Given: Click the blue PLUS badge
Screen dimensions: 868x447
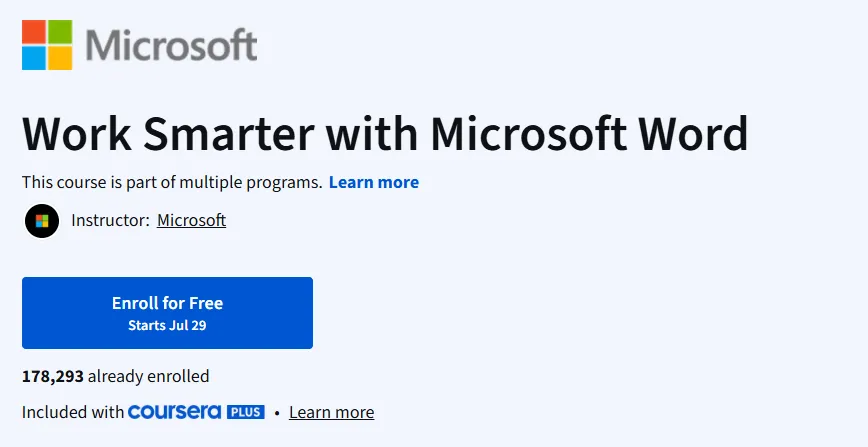Looking at the screenshot, I should 245,412.
